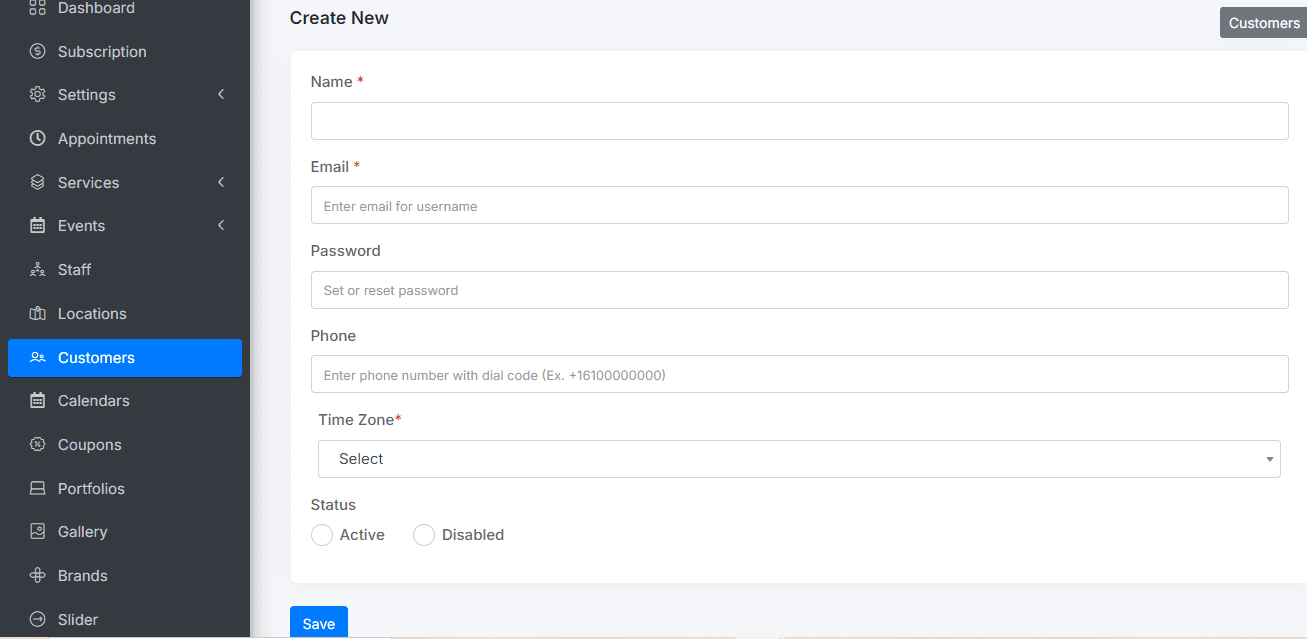Expand the Events submenu chevron

[x=221, y=225]
